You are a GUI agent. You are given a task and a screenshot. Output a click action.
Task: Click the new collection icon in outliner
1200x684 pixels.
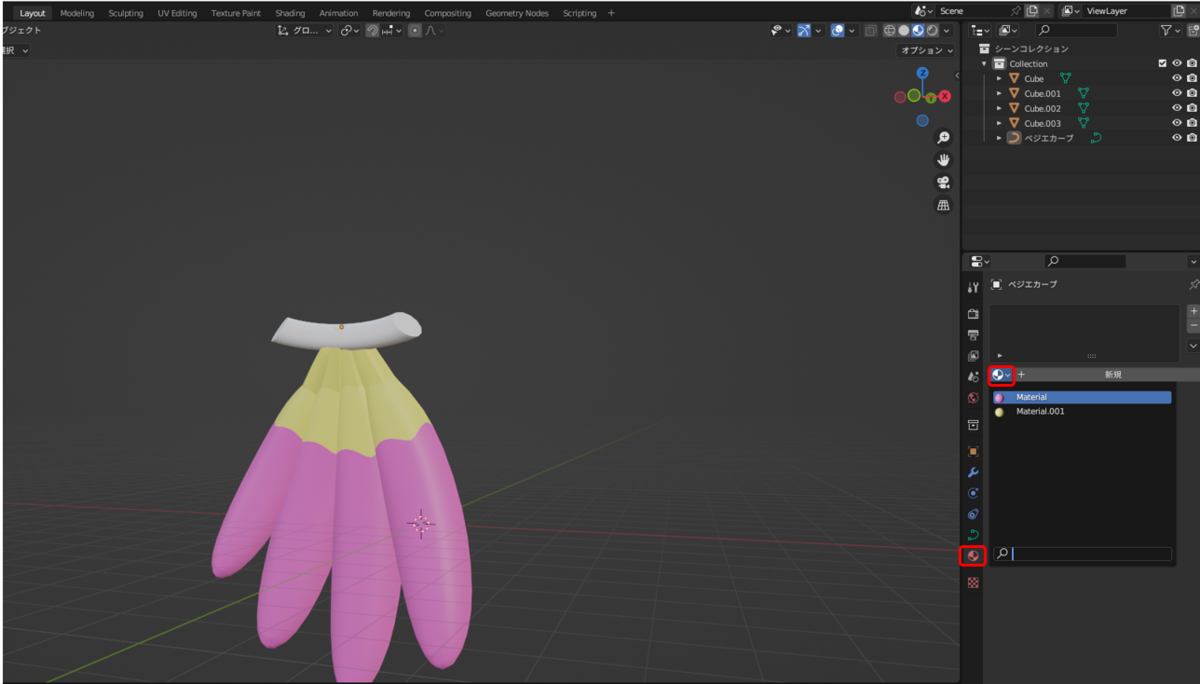click(1192, 31)
